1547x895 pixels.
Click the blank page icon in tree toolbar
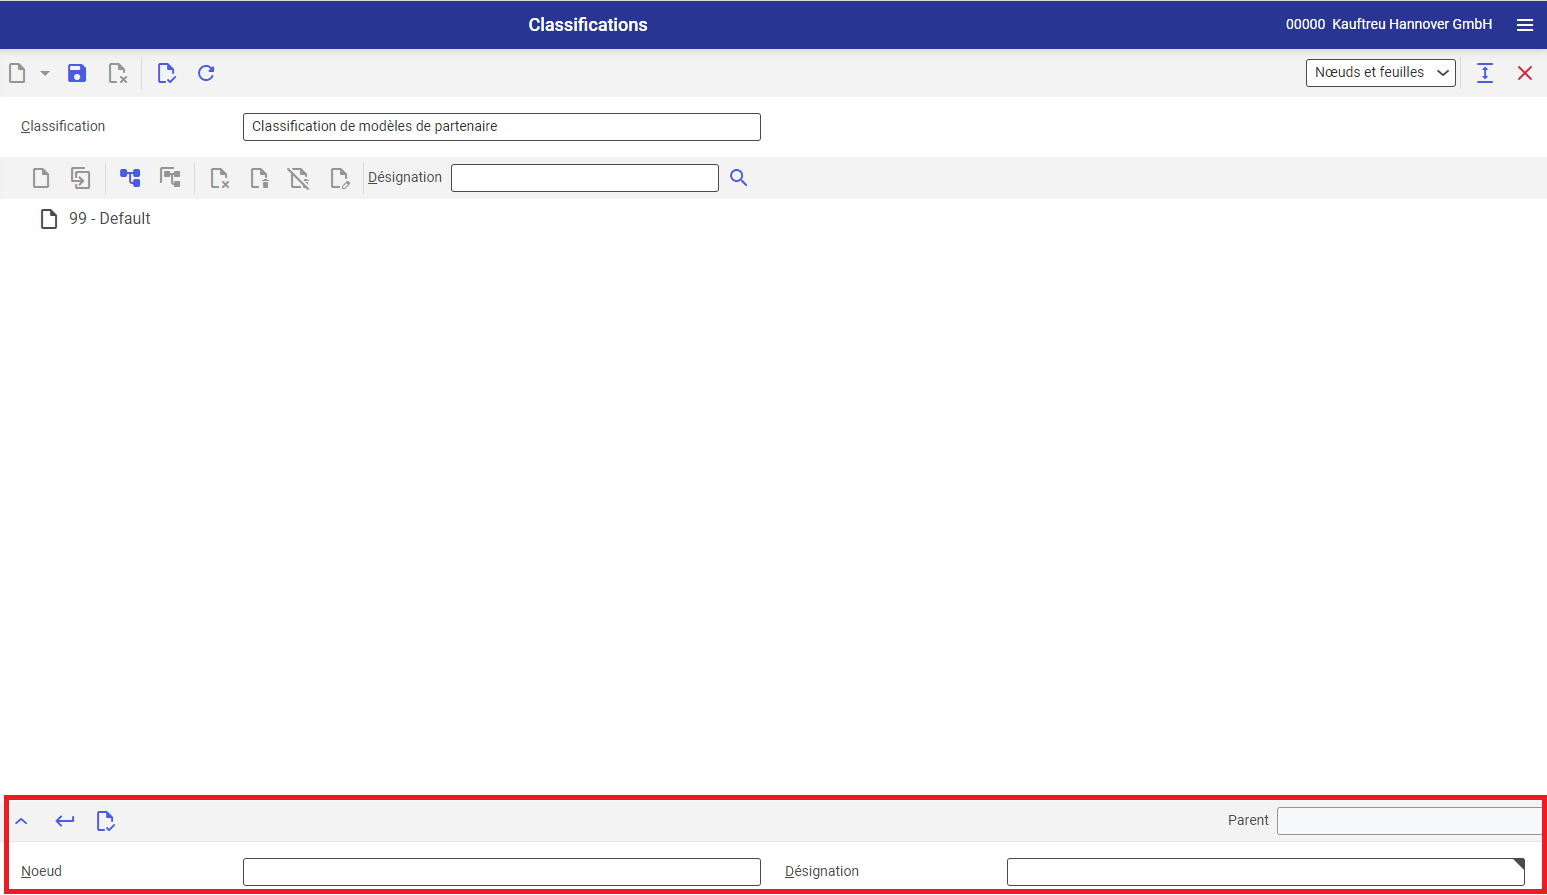[x=41, y=178]
